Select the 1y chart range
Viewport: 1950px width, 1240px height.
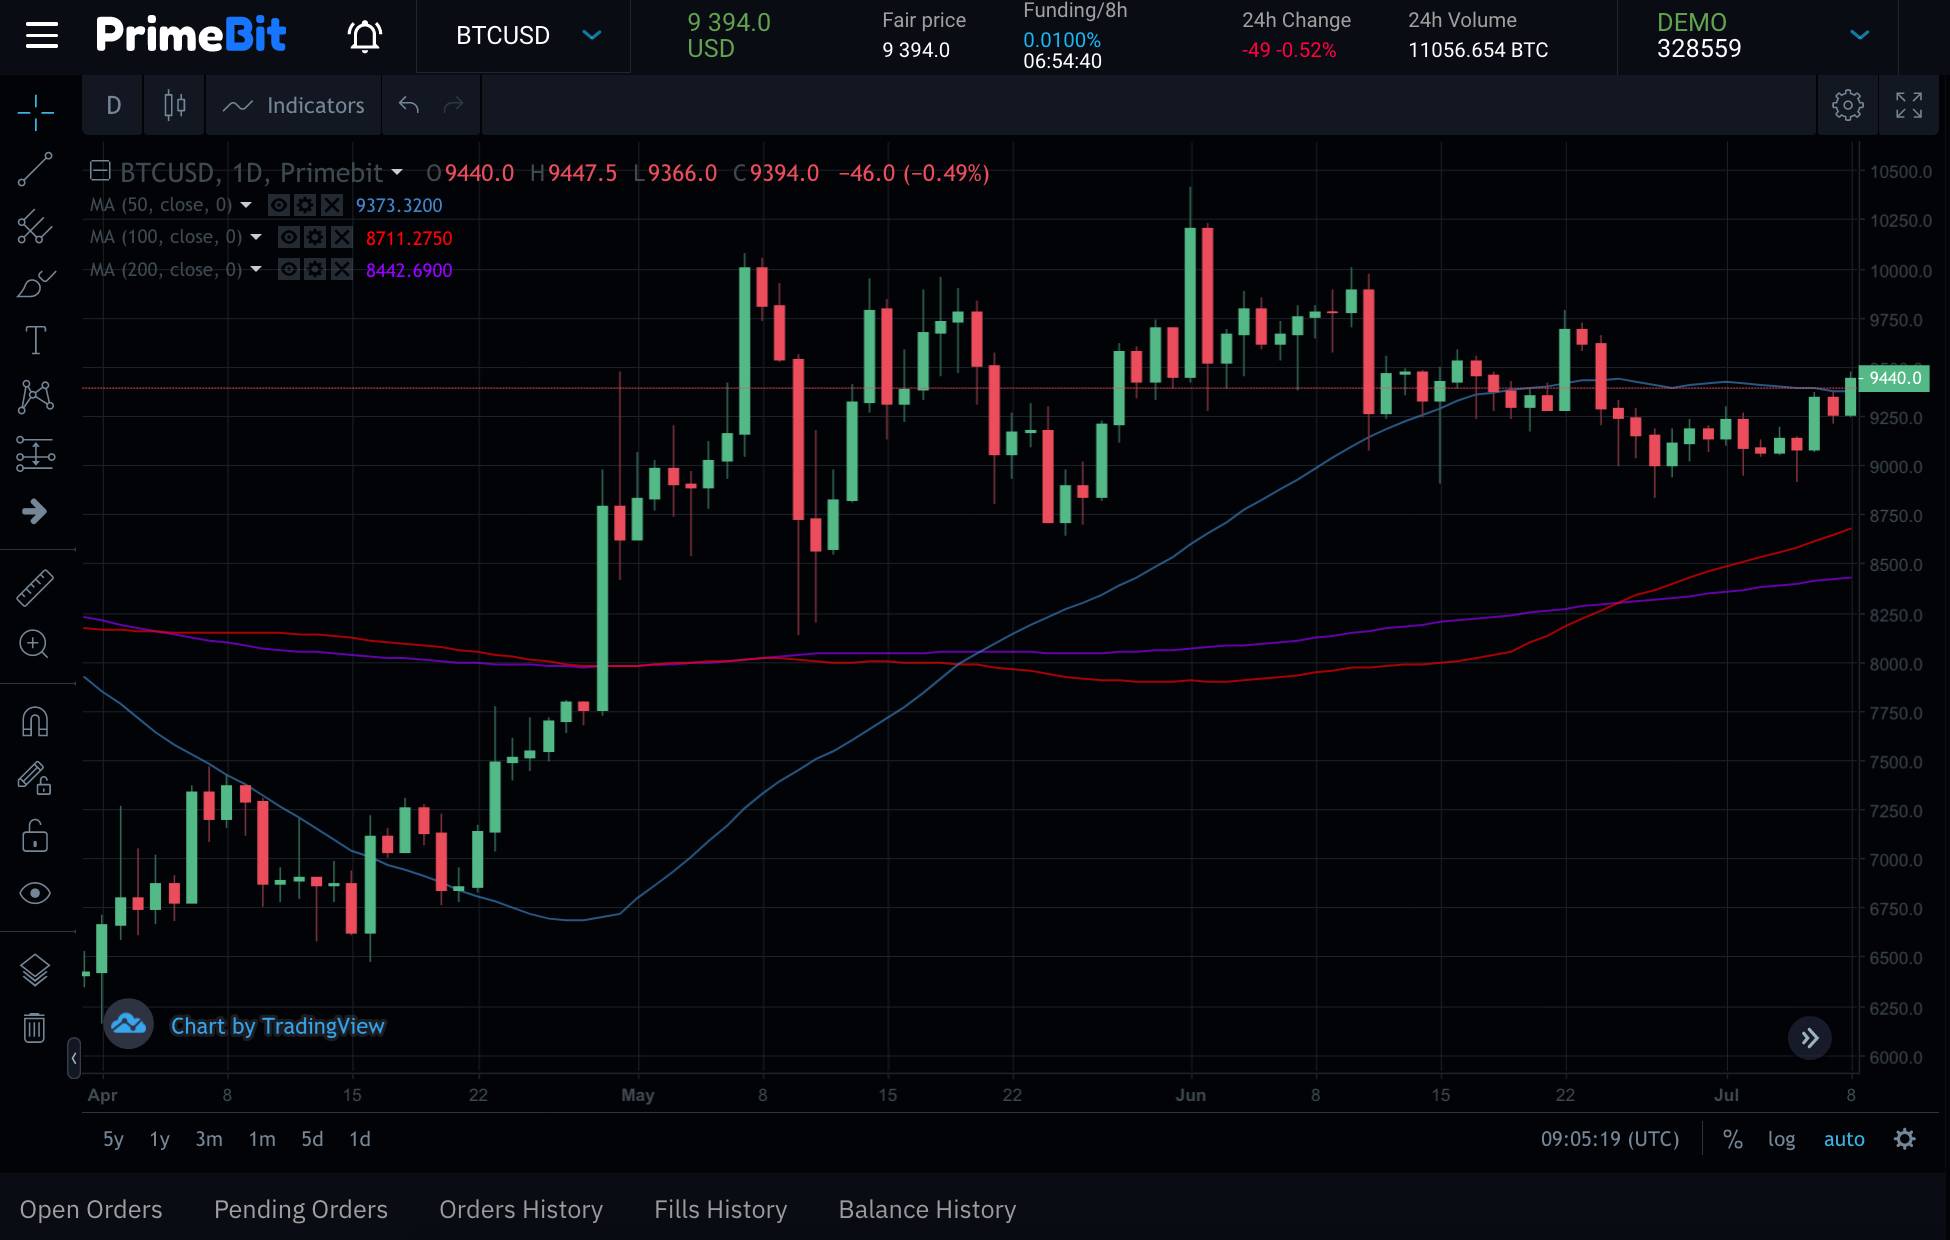159,1139
